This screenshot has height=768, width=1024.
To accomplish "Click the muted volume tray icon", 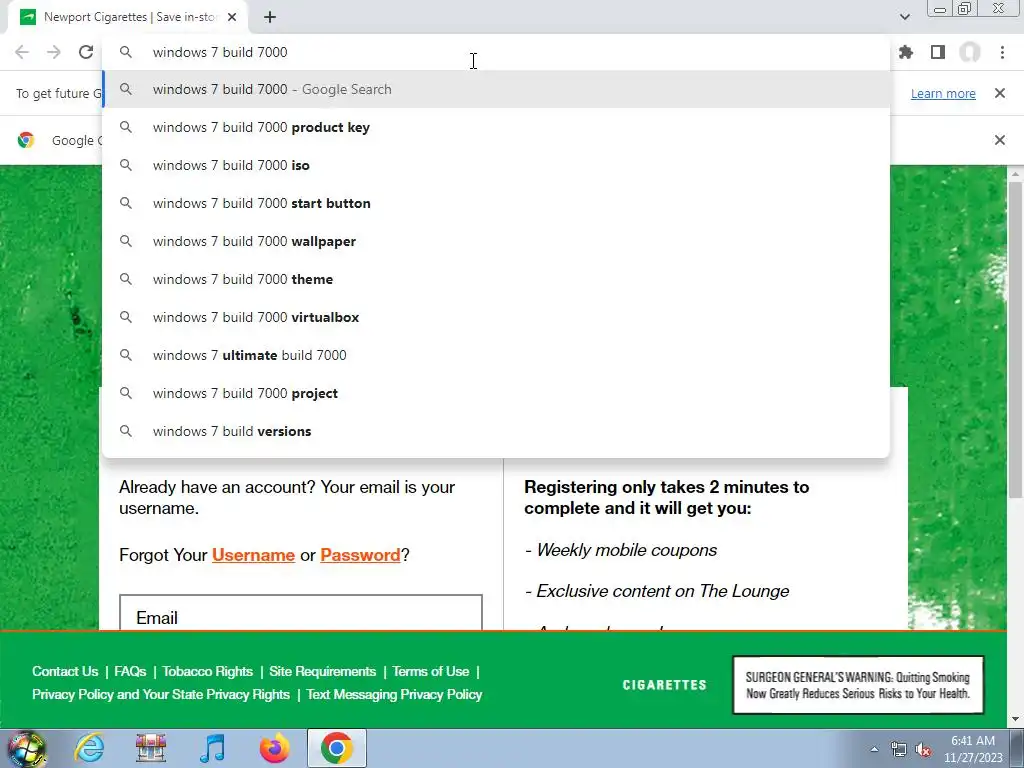I will pyautogui.click(x=923, y=750).
